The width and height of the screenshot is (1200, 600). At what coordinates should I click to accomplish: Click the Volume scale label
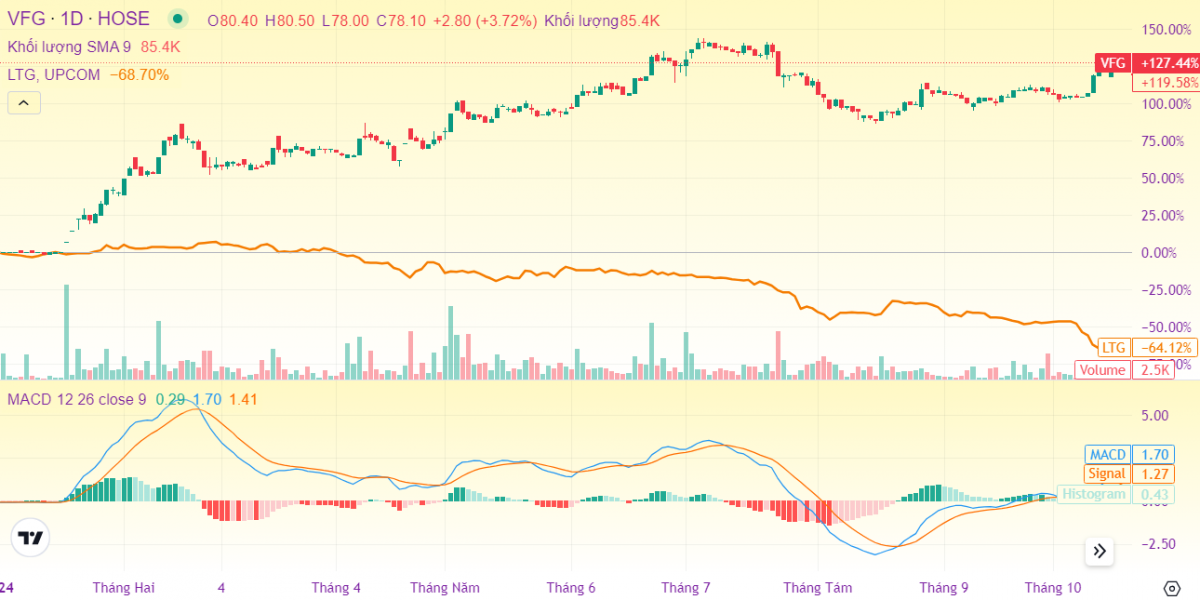tap(1104, 370)
